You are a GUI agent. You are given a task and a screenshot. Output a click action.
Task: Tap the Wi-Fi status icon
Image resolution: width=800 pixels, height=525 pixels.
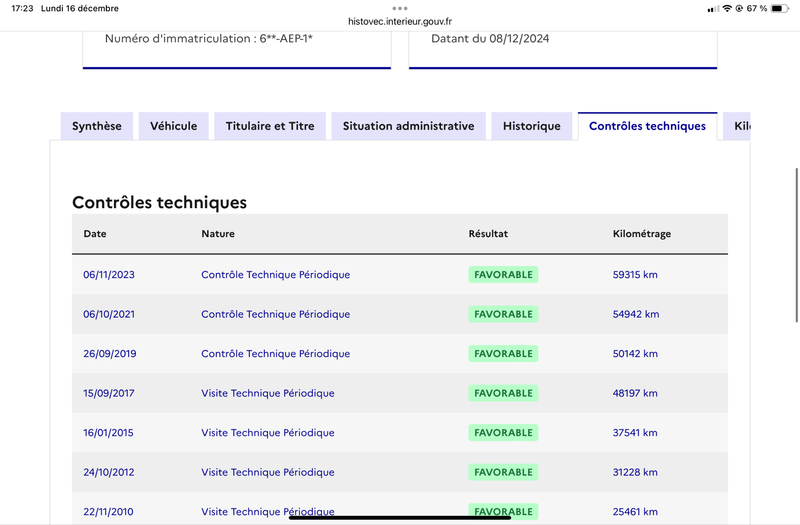pyautogui.click(x=727, y=8)
